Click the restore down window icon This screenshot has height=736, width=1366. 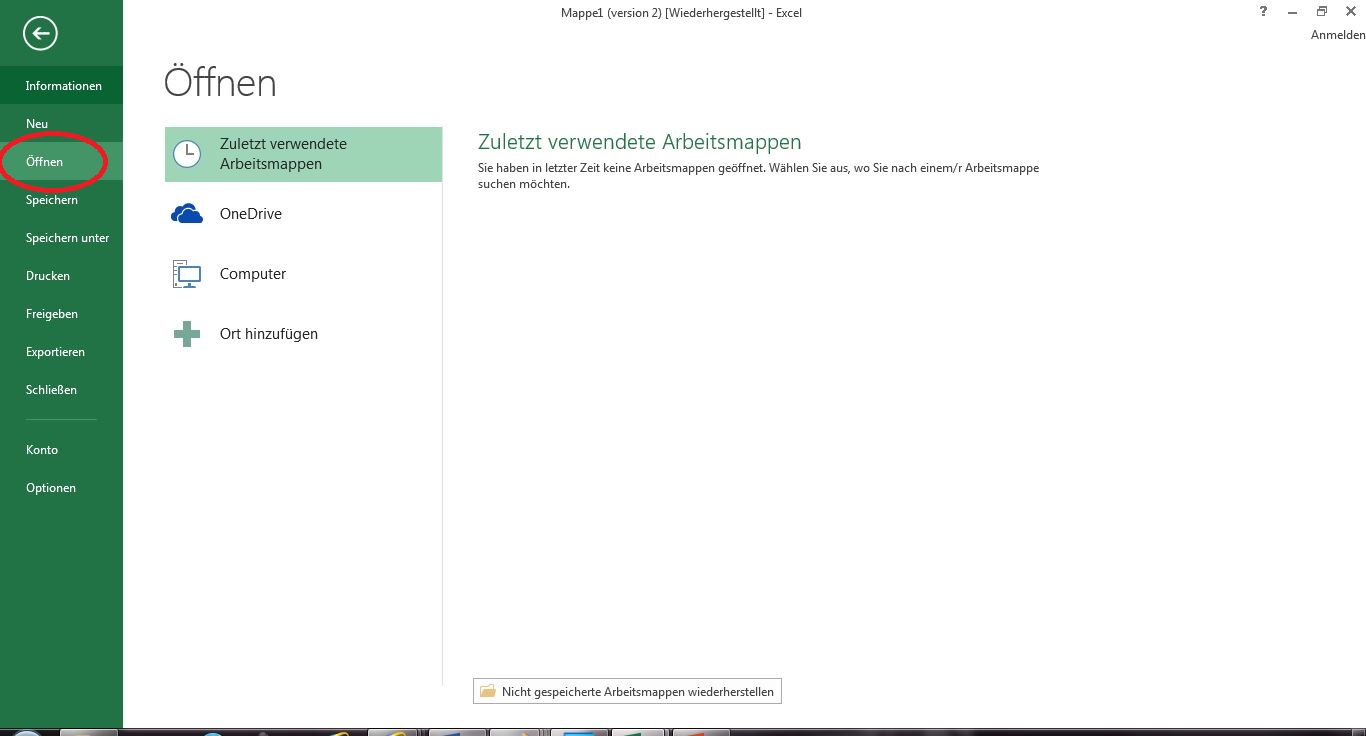pos(1321,12)
